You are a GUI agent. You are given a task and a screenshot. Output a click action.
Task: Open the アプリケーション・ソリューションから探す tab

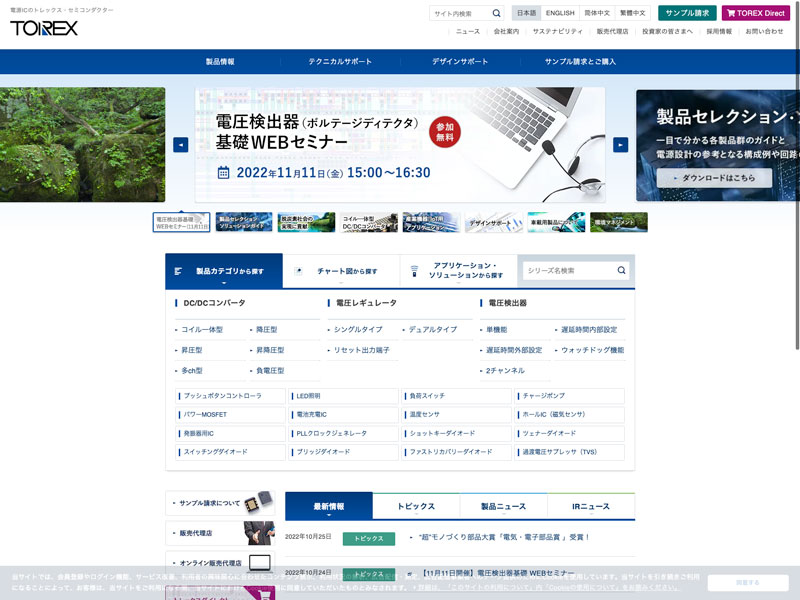point(458,271)
